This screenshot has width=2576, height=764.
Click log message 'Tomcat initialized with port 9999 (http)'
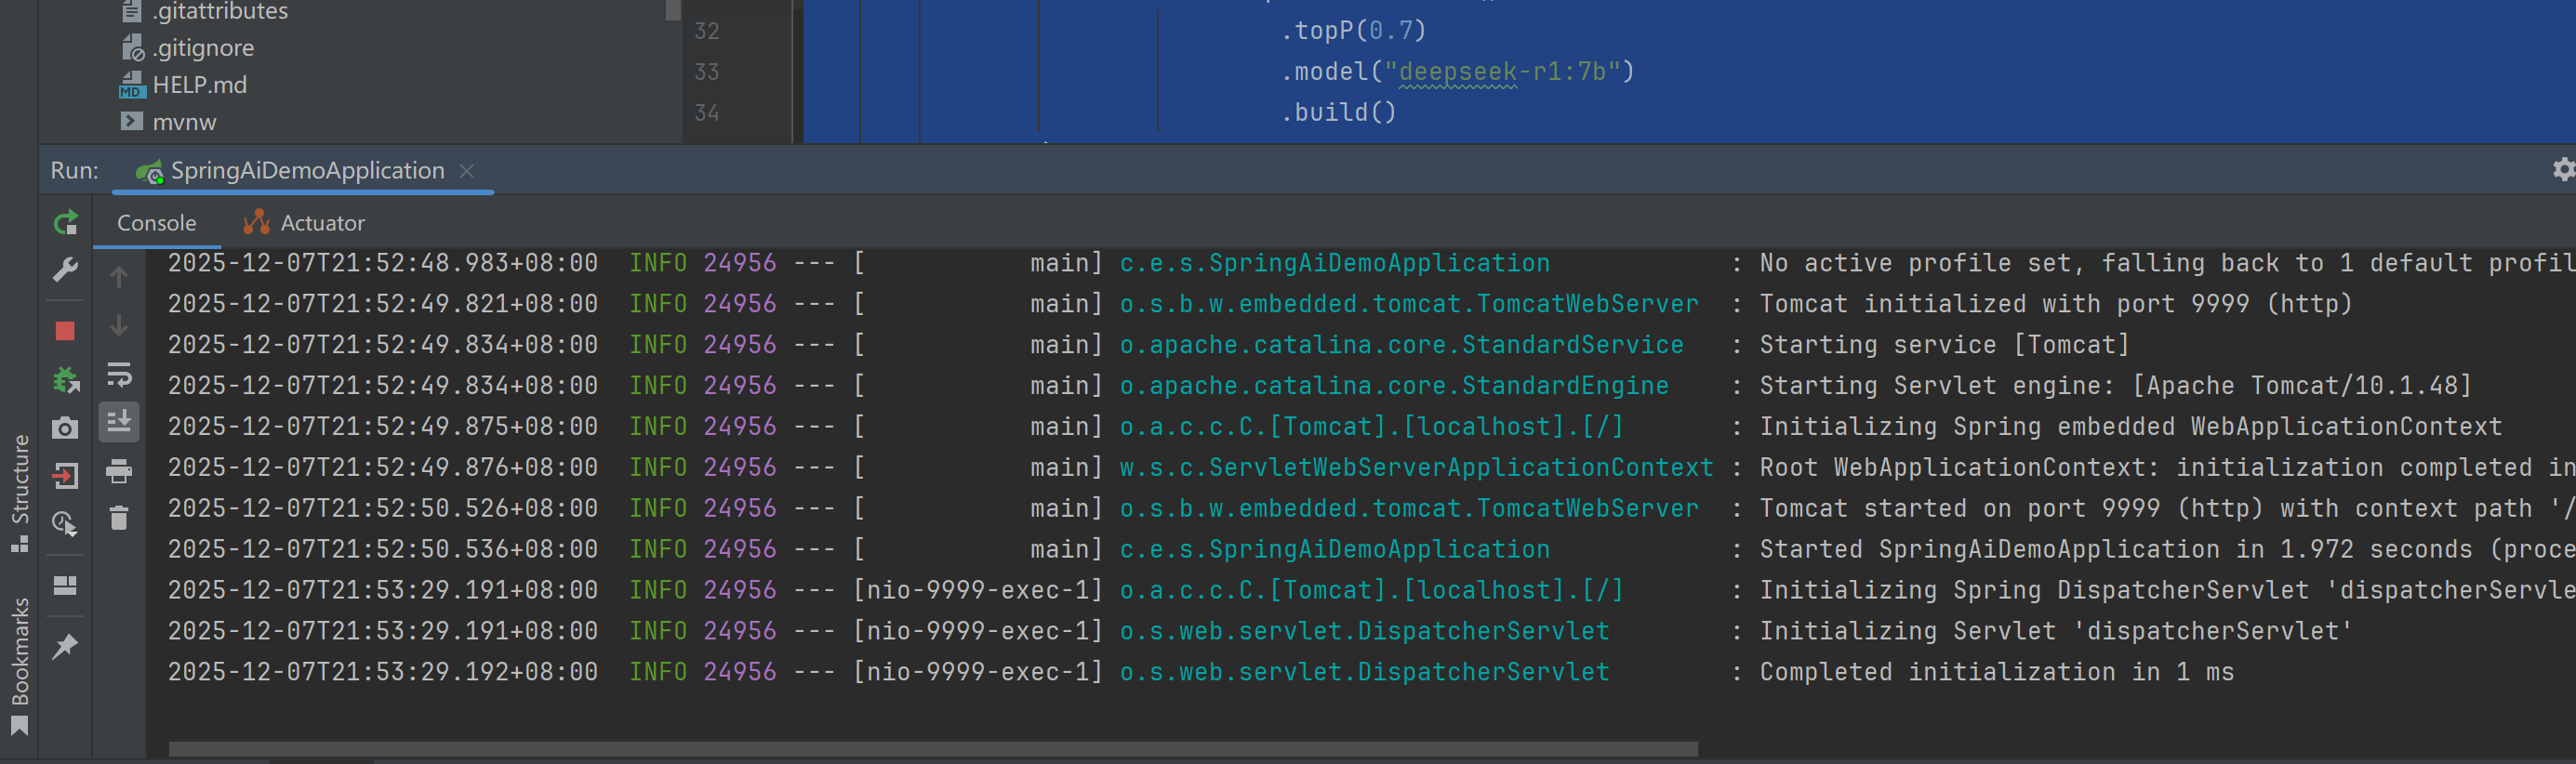click(2055, 304)
